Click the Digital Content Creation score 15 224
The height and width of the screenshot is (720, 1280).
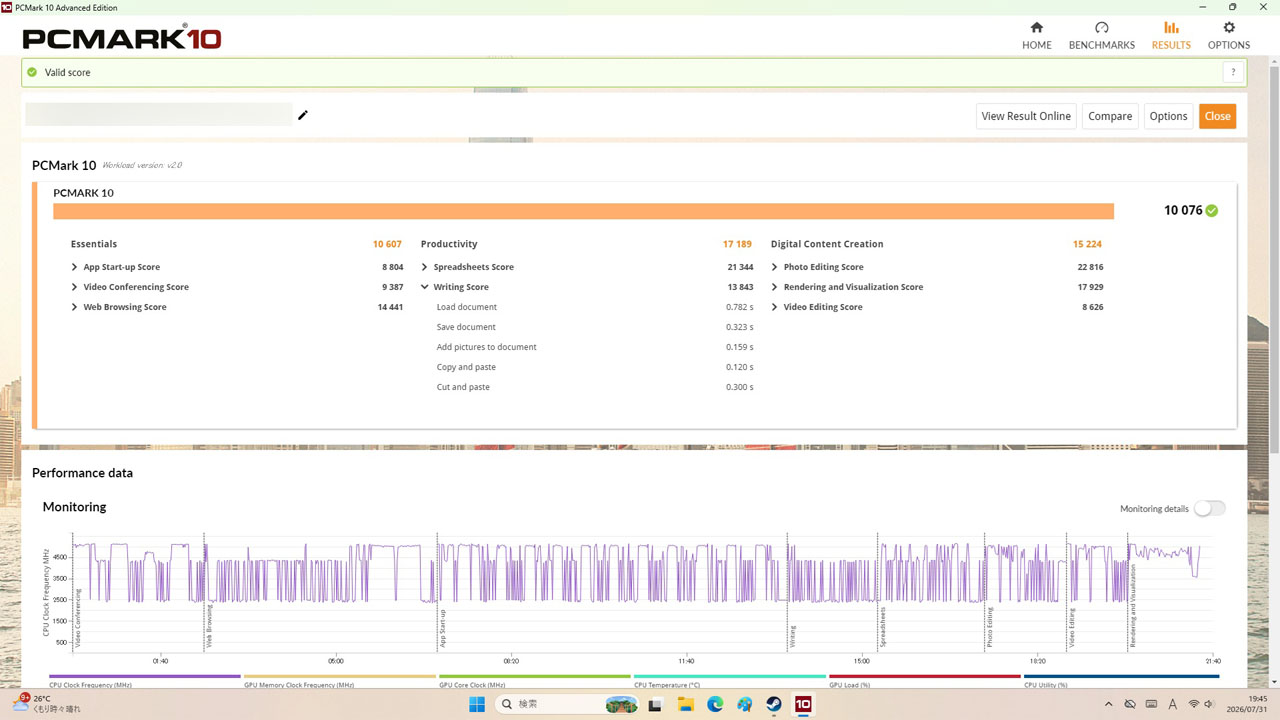pos(1087,244)
